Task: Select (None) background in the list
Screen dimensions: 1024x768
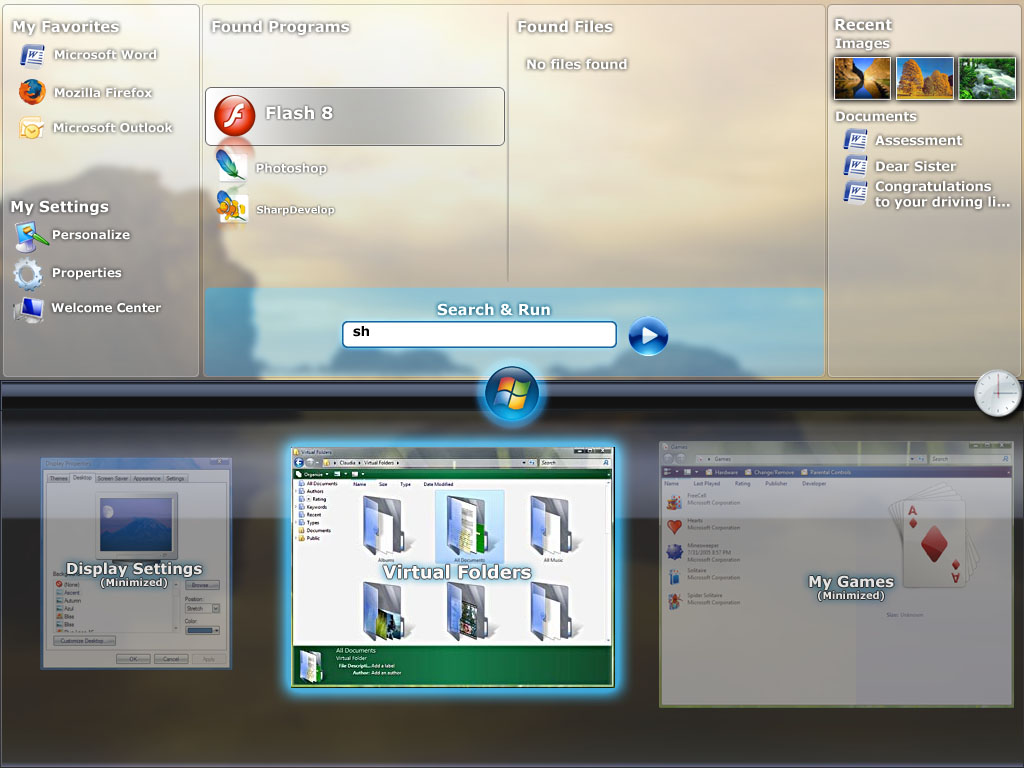Action: (x=68, y=584)
